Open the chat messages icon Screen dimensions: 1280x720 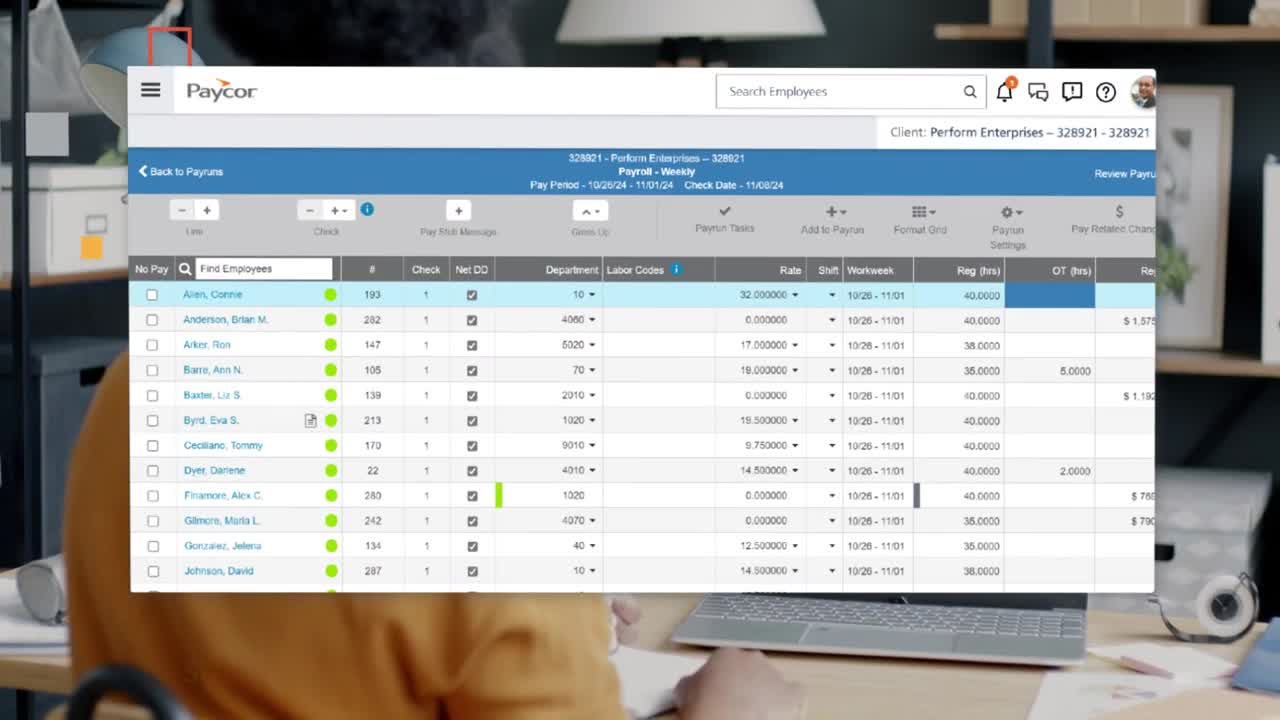point(1038,92)
